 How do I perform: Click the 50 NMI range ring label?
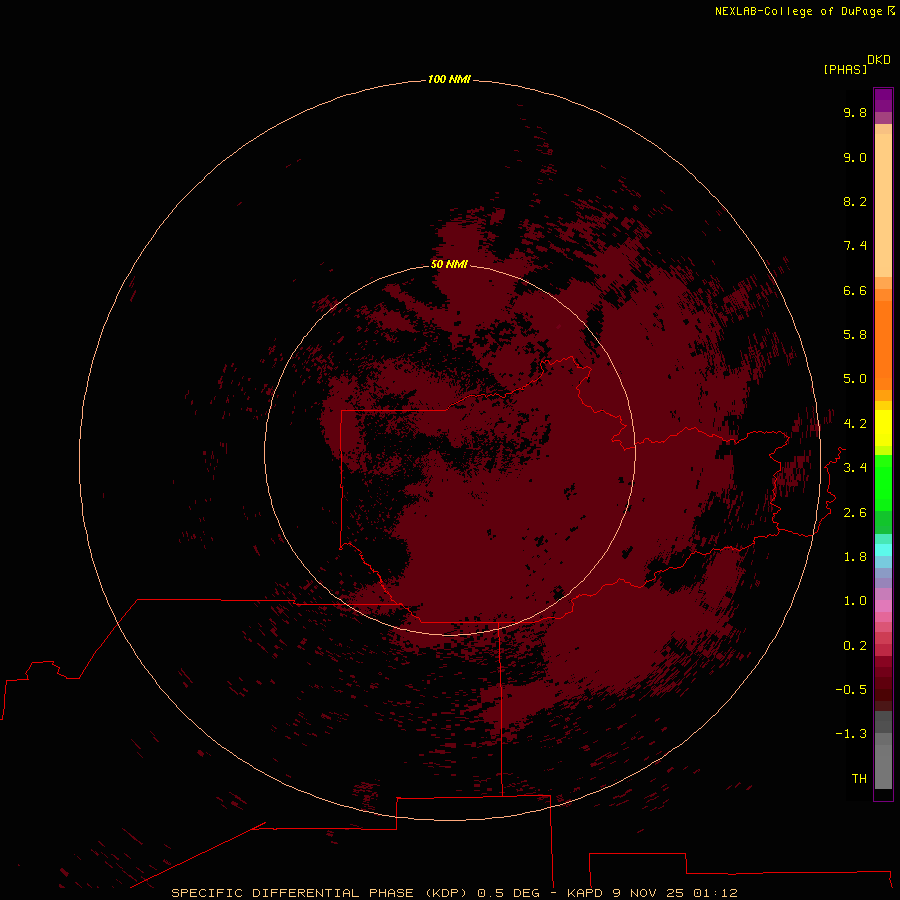pyautogui.click(x=449, y=264)
